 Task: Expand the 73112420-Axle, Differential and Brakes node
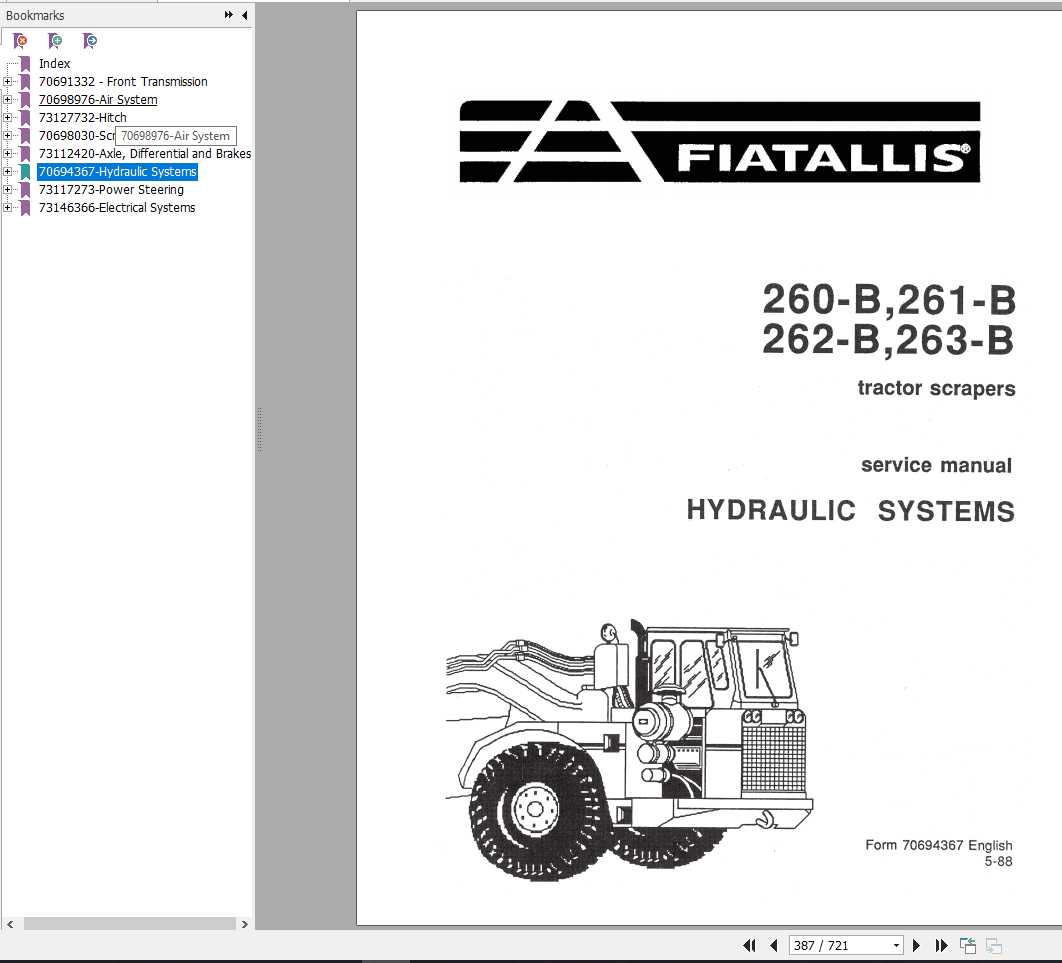[x=7, y=154]
